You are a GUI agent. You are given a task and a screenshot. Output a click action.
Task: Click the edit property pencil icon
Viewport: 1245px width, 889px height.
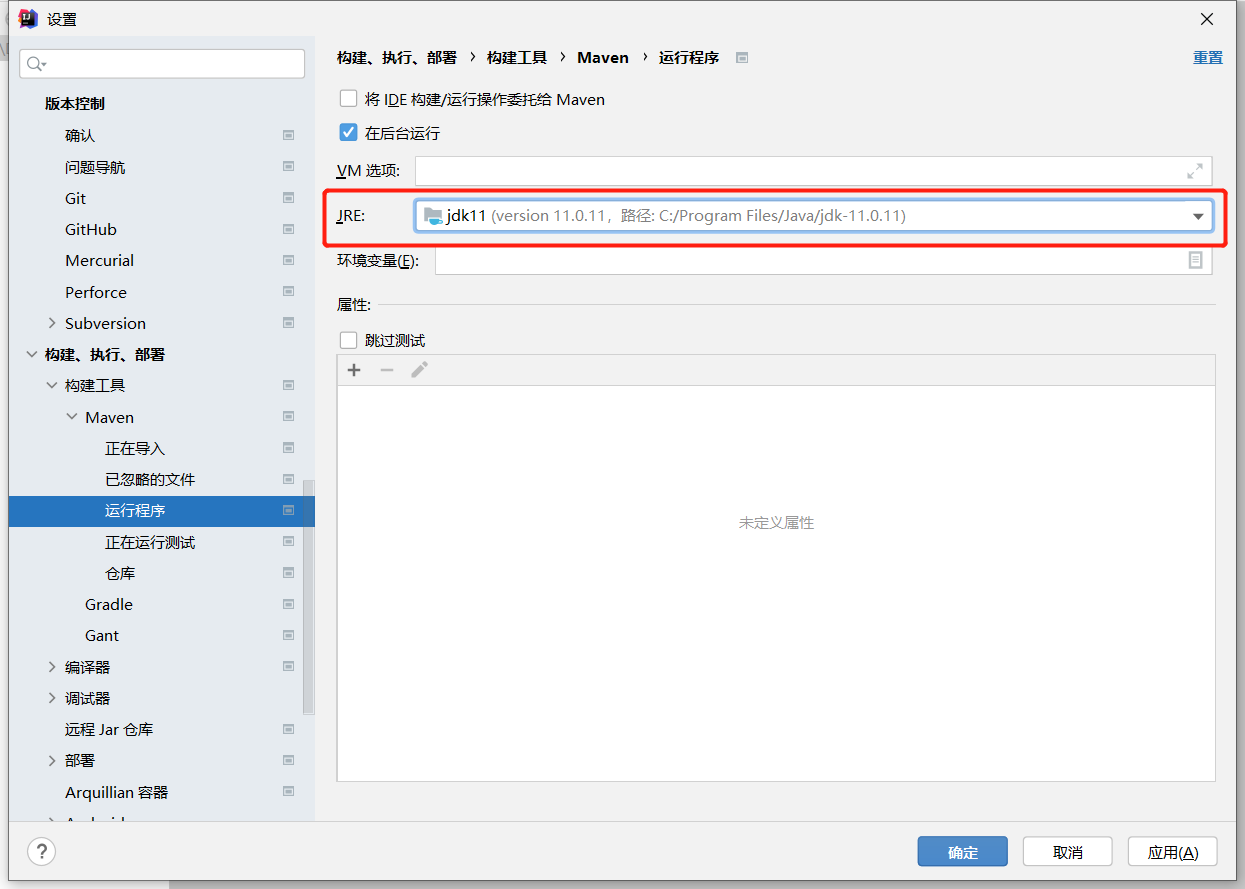(x=420, y=370)
